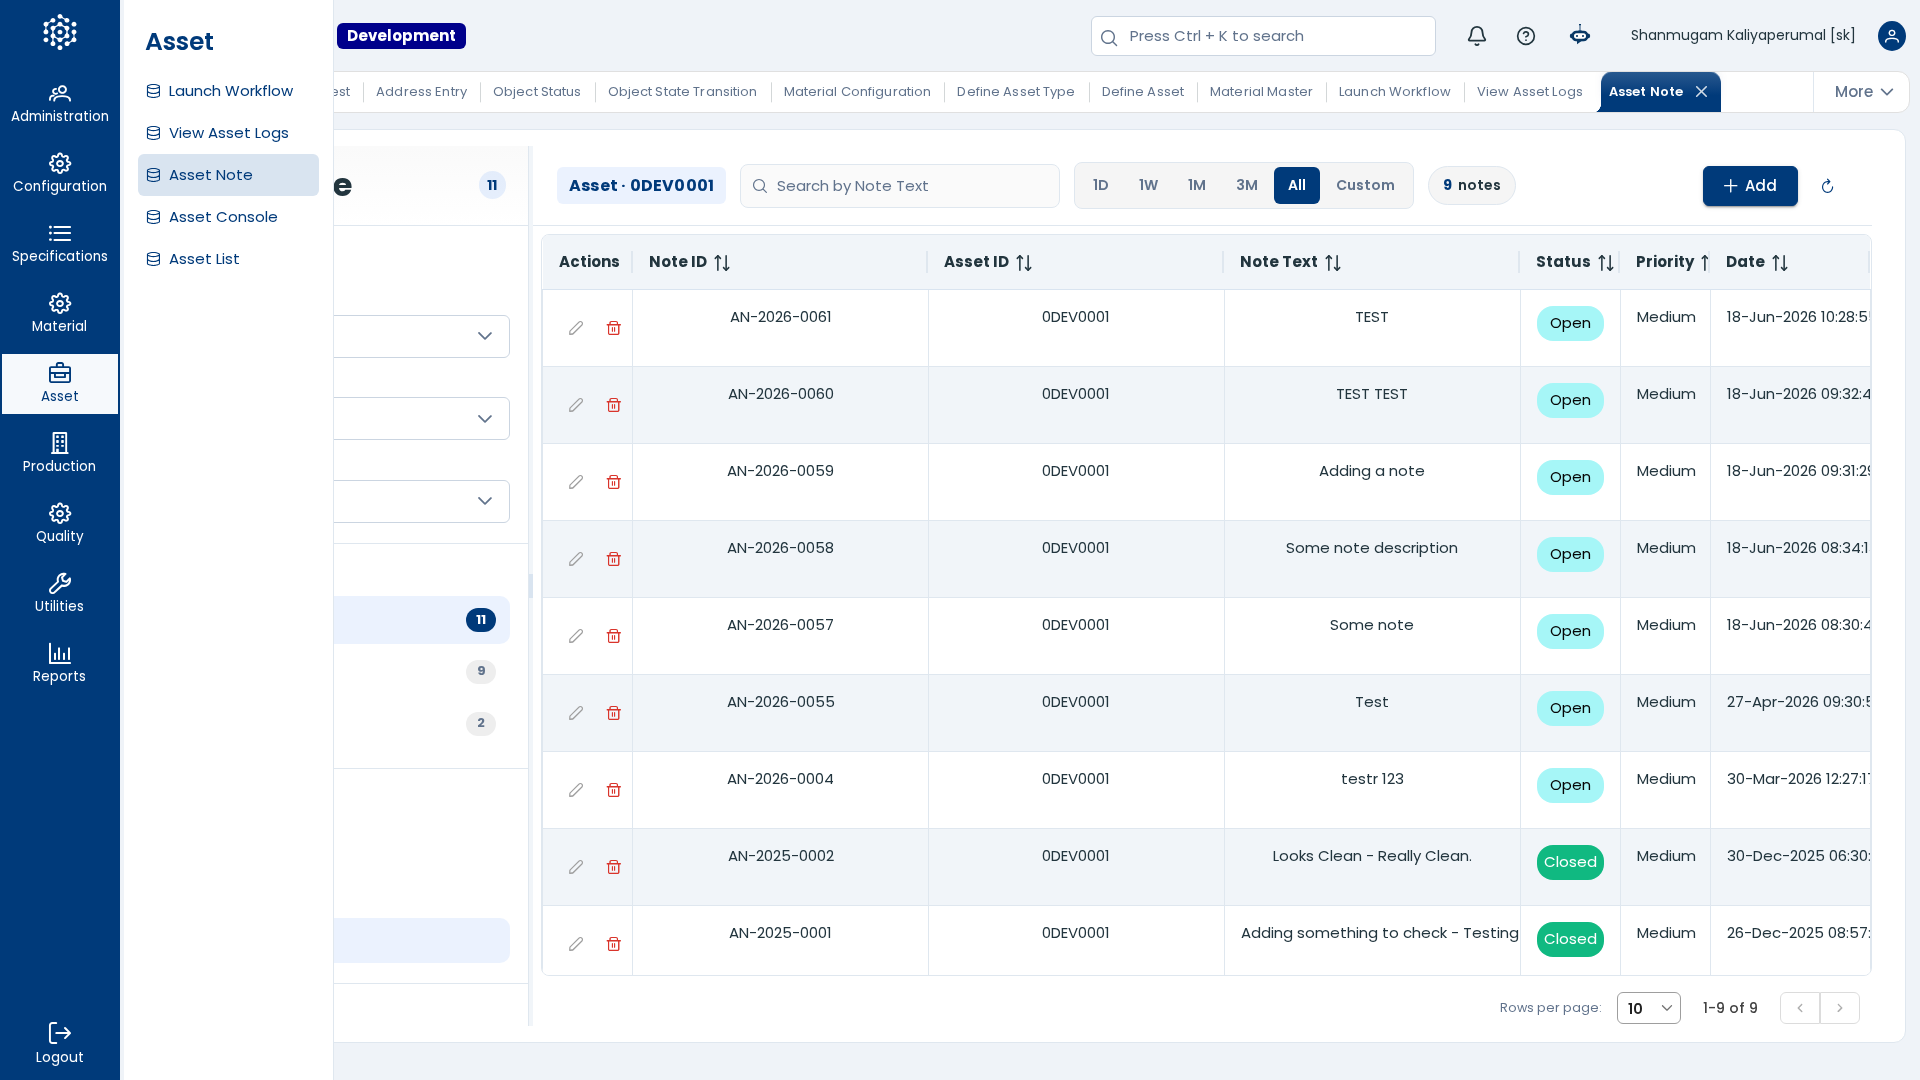Close the Asset Note tab

point(1701,92)
